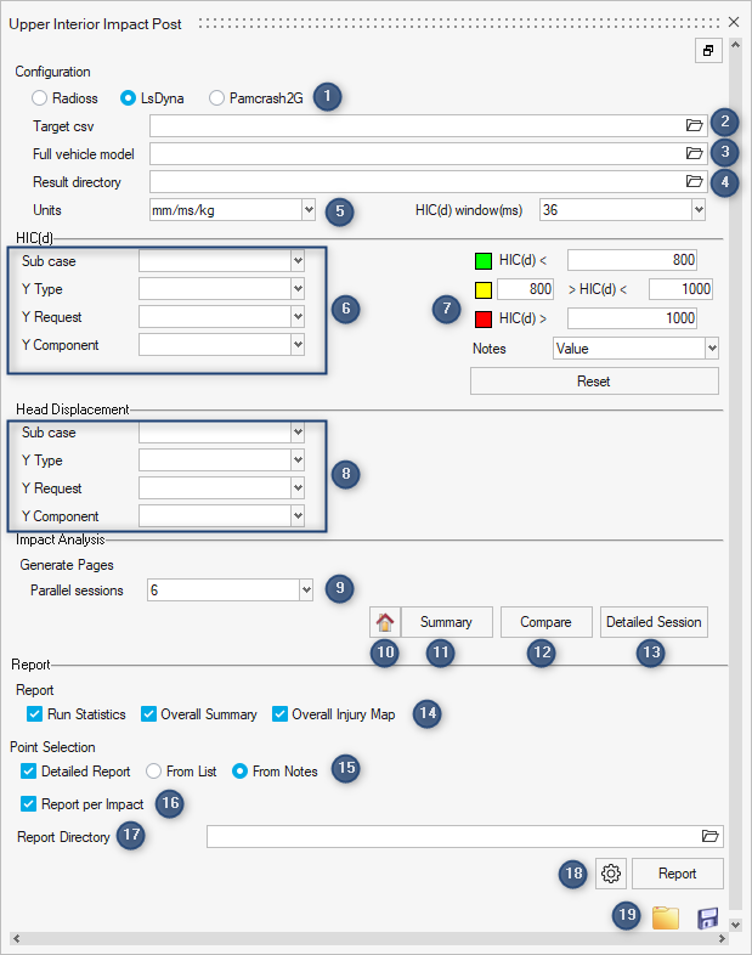Browse for the Report Directory folder

point(710,836)
